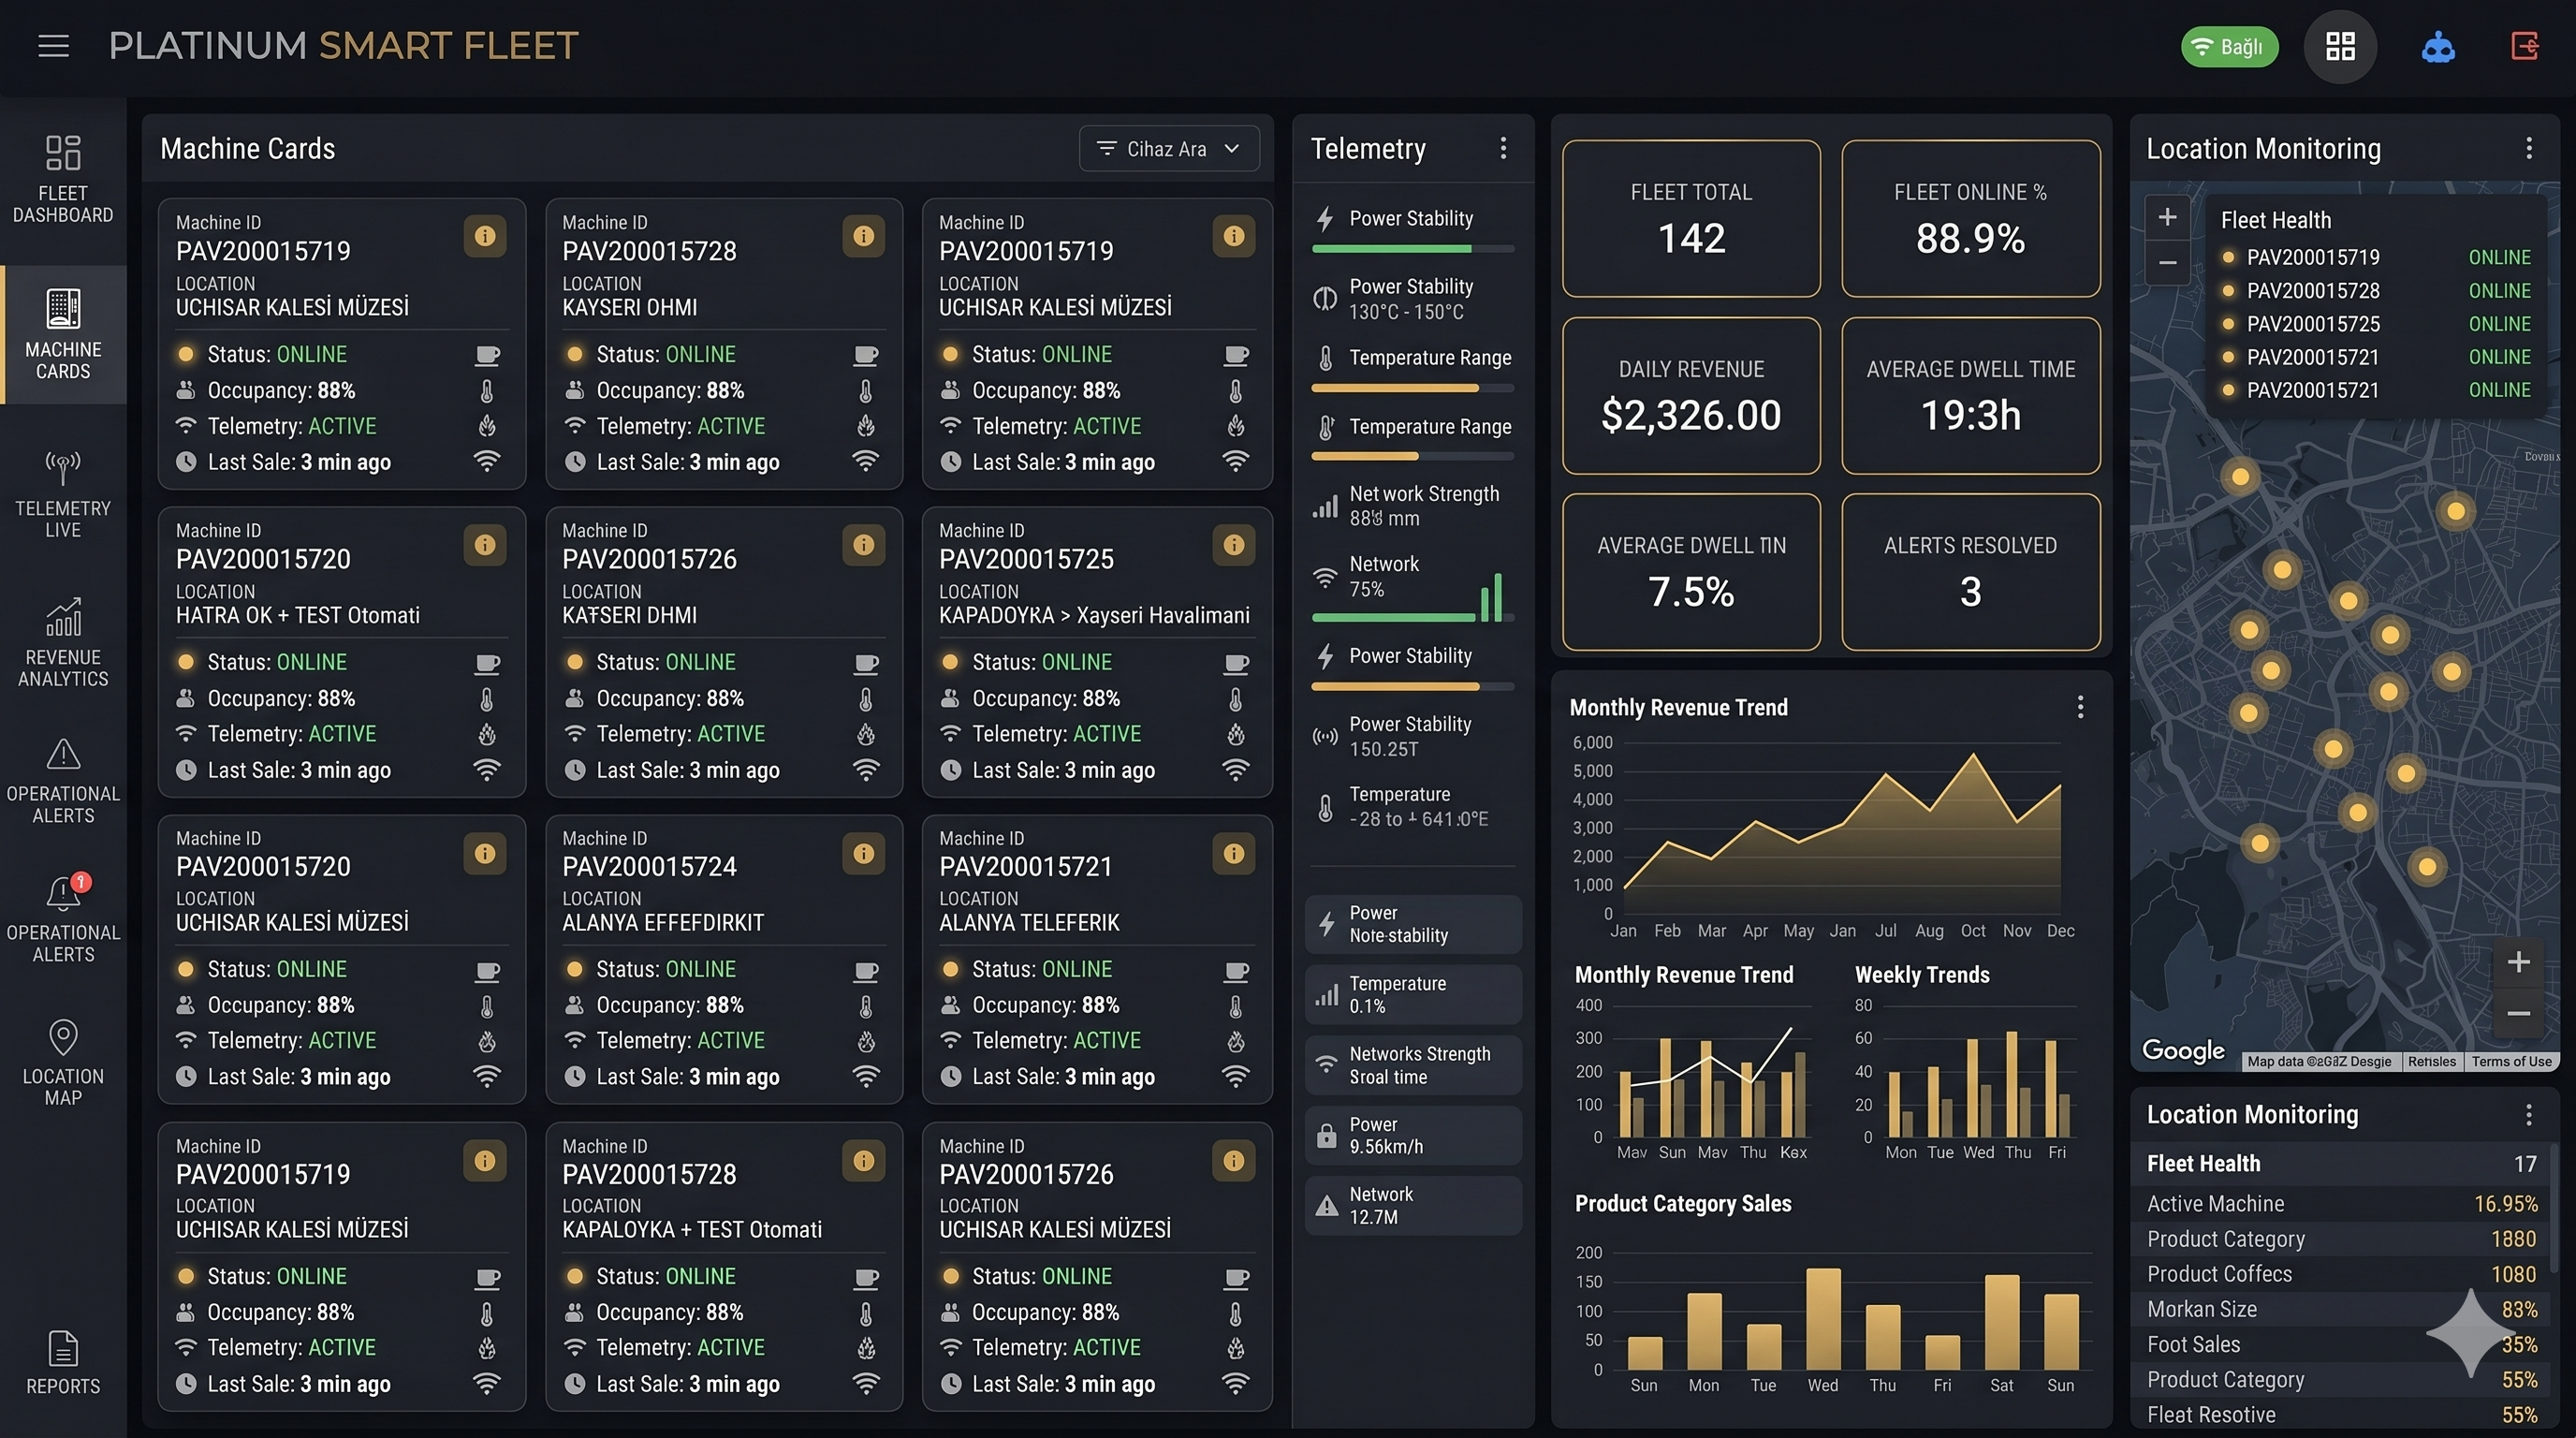
Task: Click the FLEET TOTAL 142 card
Action: tap(1691, 218)
